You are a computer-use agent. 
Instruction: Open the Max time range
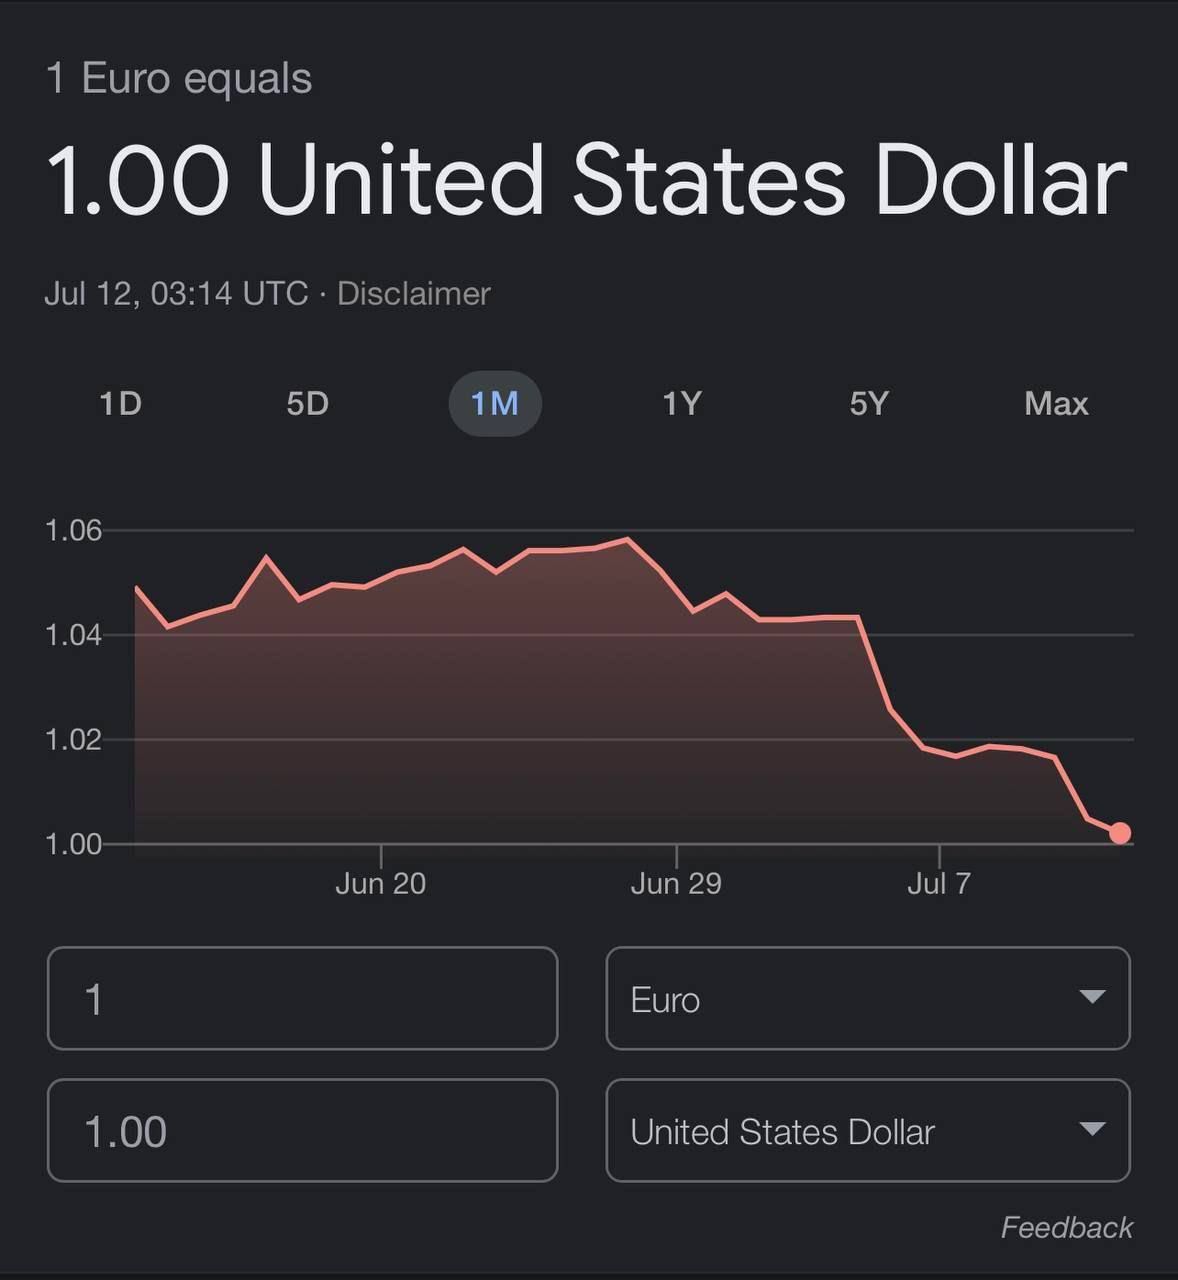coord(1056,404)
